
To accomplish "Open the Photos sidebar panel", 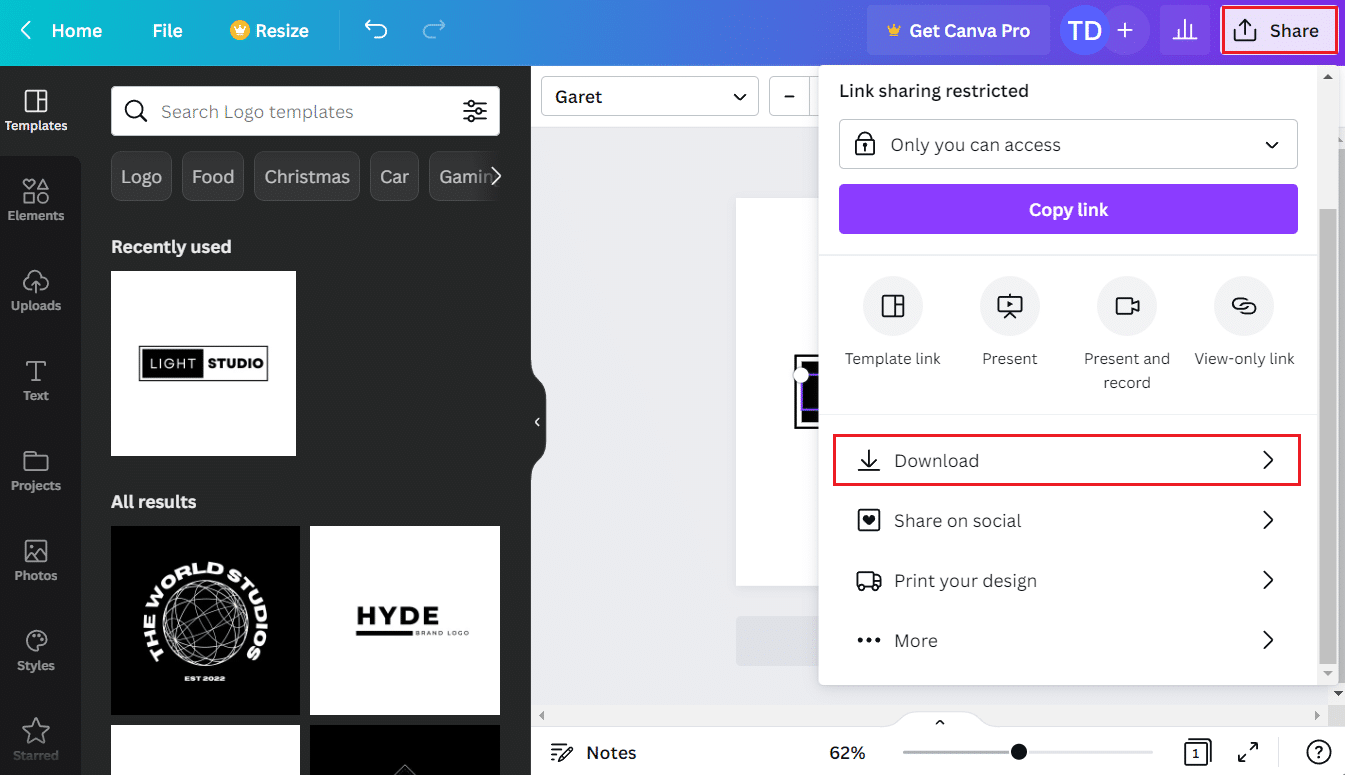I will coord(36,560).
